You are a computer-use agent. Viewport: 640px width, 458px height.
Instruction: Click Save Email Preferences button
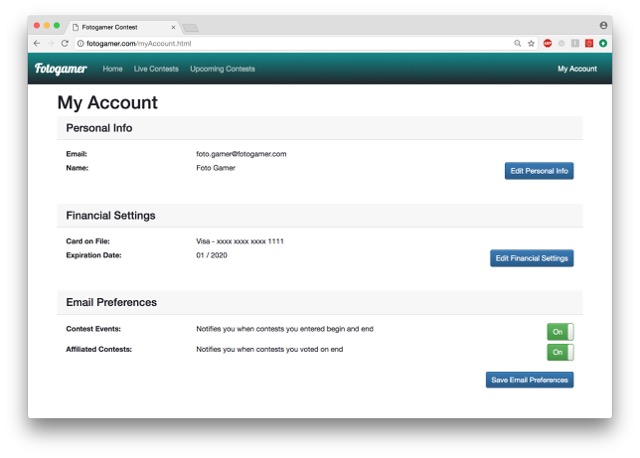pyautogui.click(x=530, y=380)
